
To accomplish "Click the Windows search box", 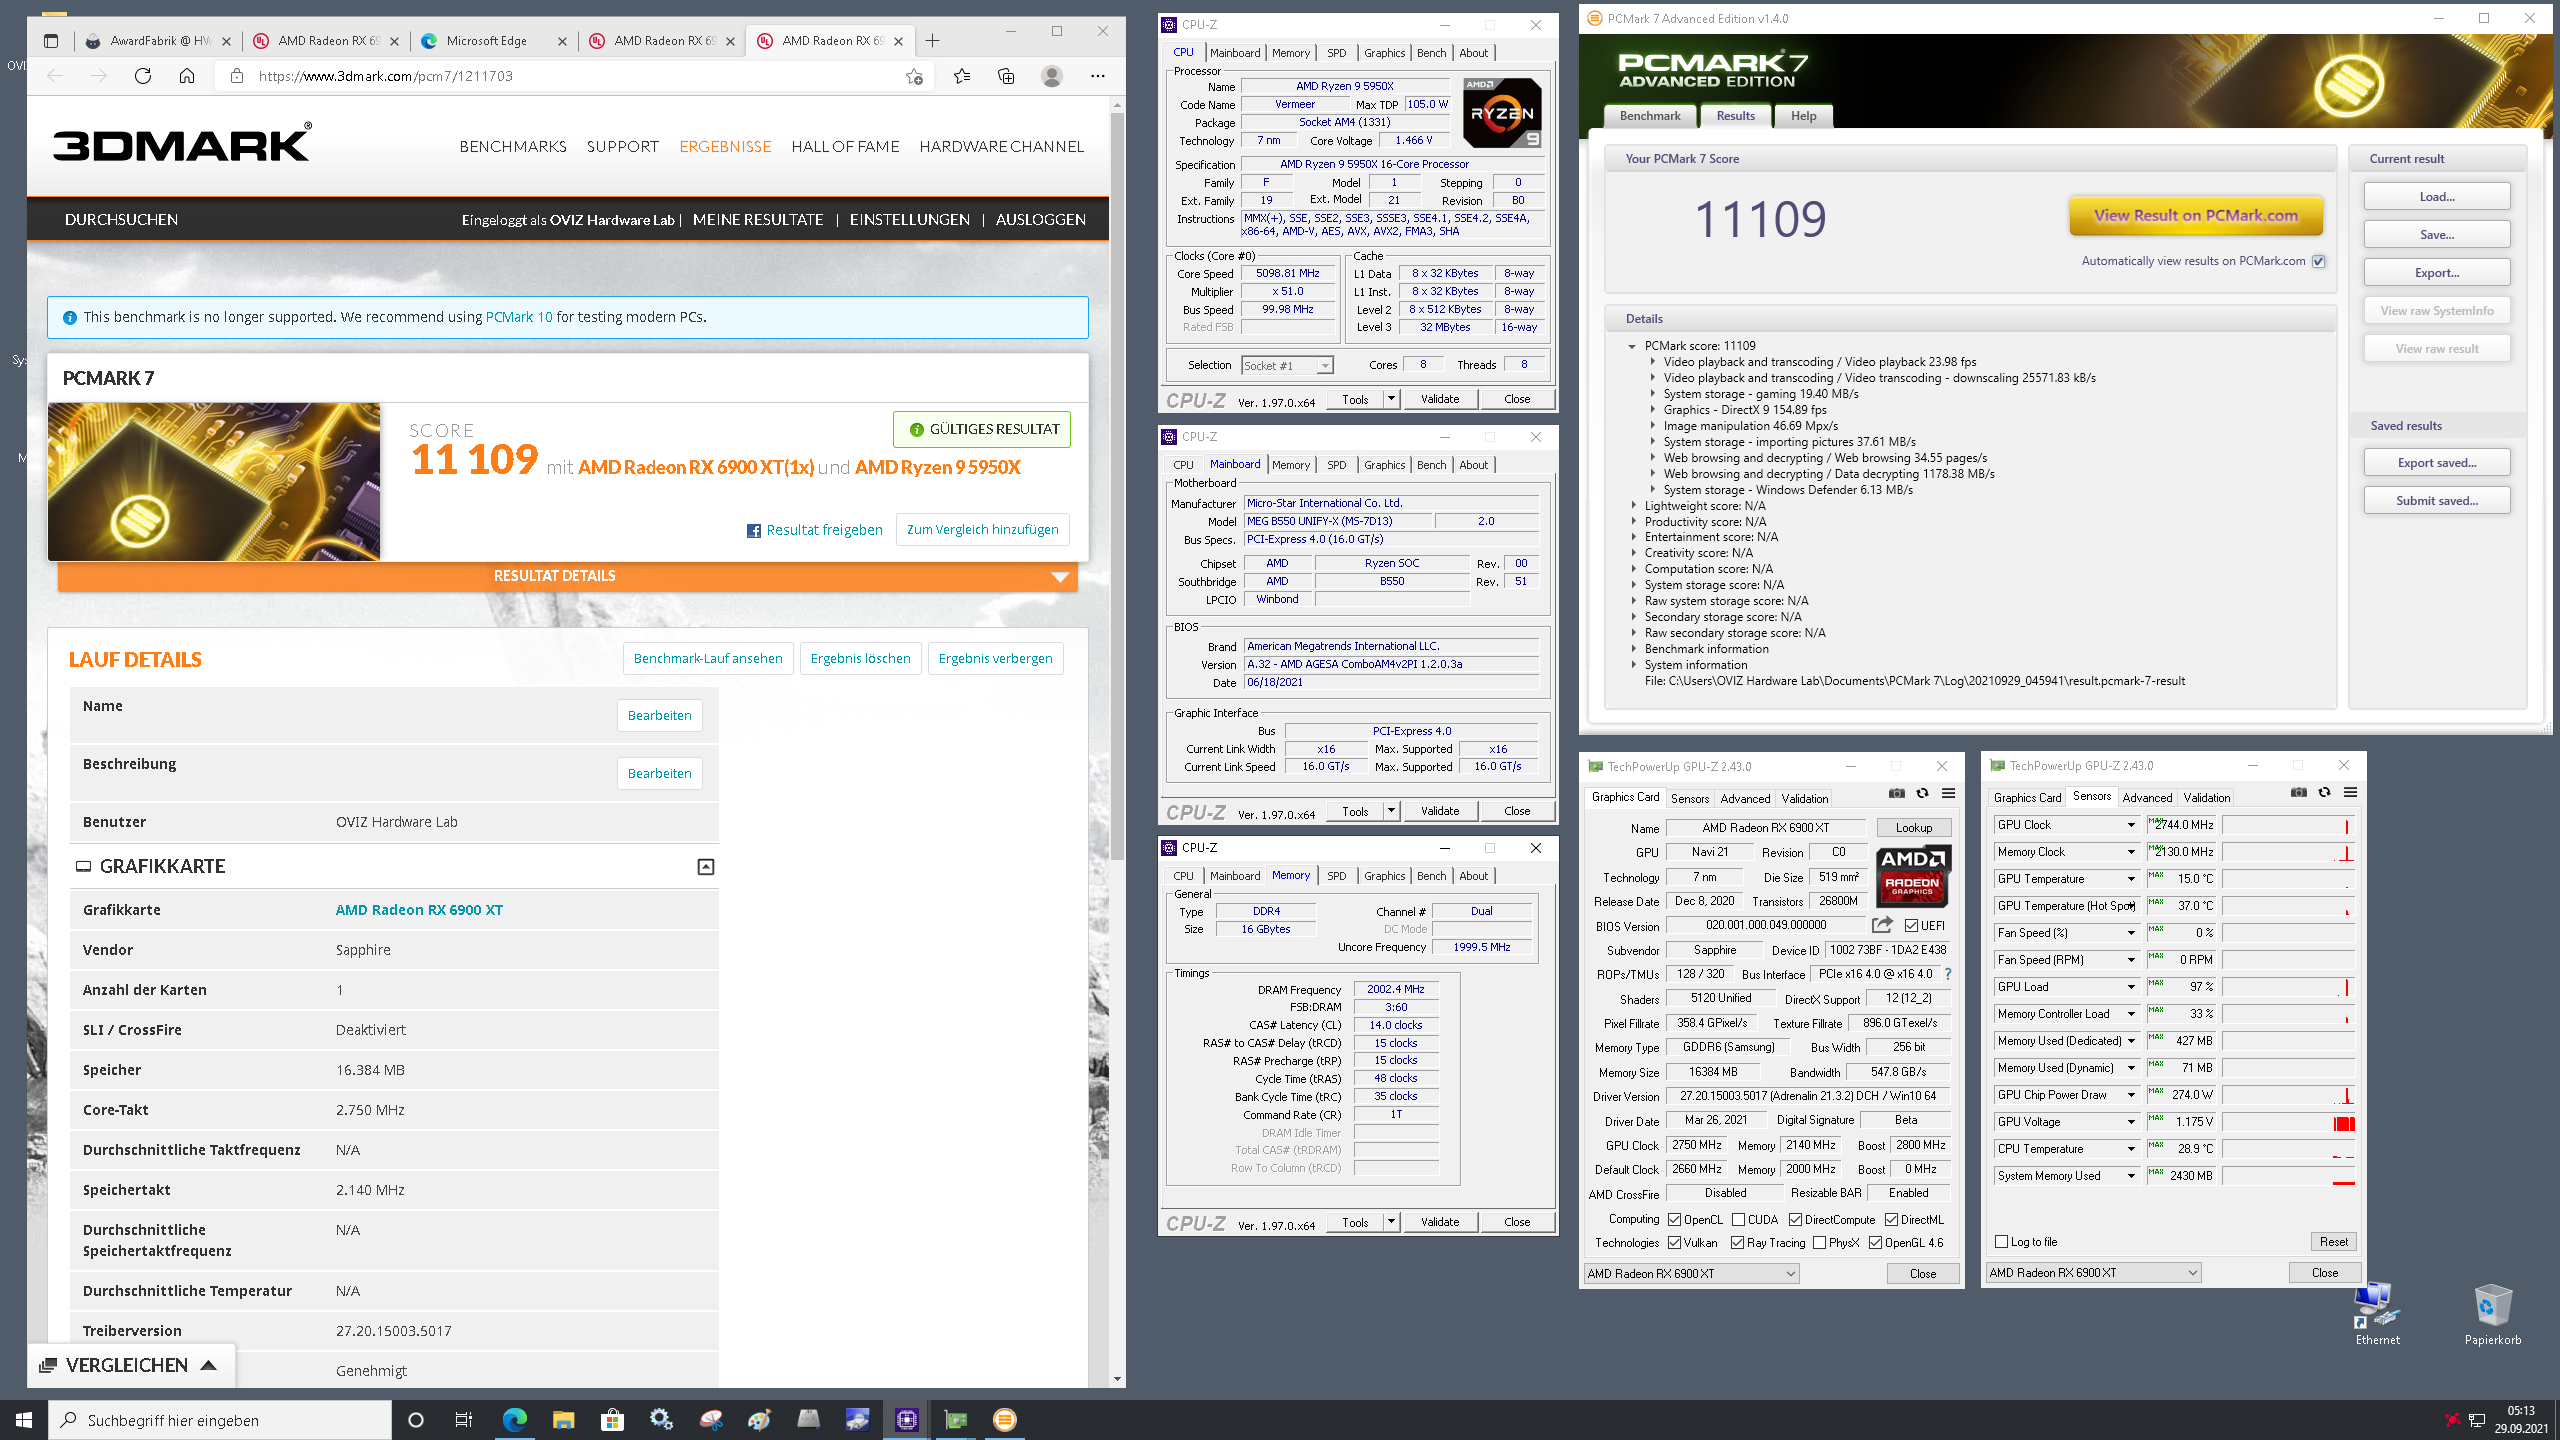I will [220, 1420].
